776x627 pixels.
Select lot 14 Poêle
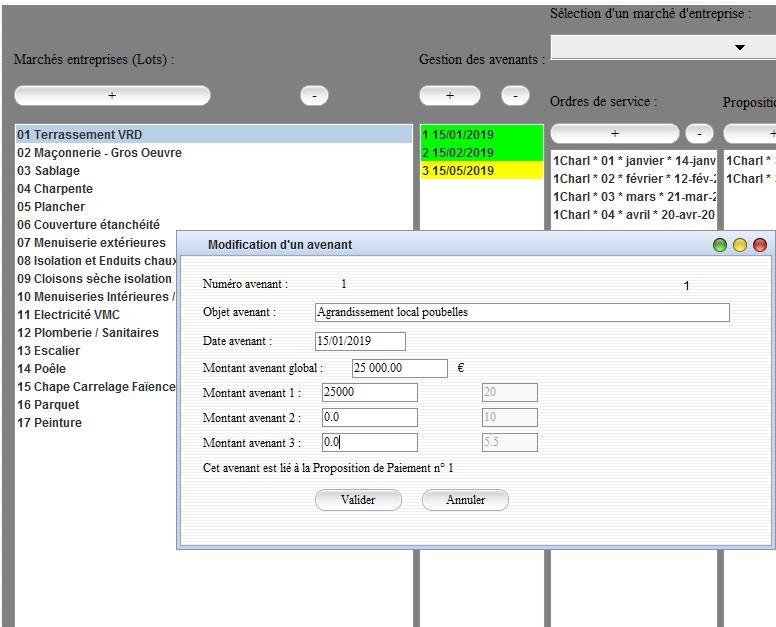96,369
